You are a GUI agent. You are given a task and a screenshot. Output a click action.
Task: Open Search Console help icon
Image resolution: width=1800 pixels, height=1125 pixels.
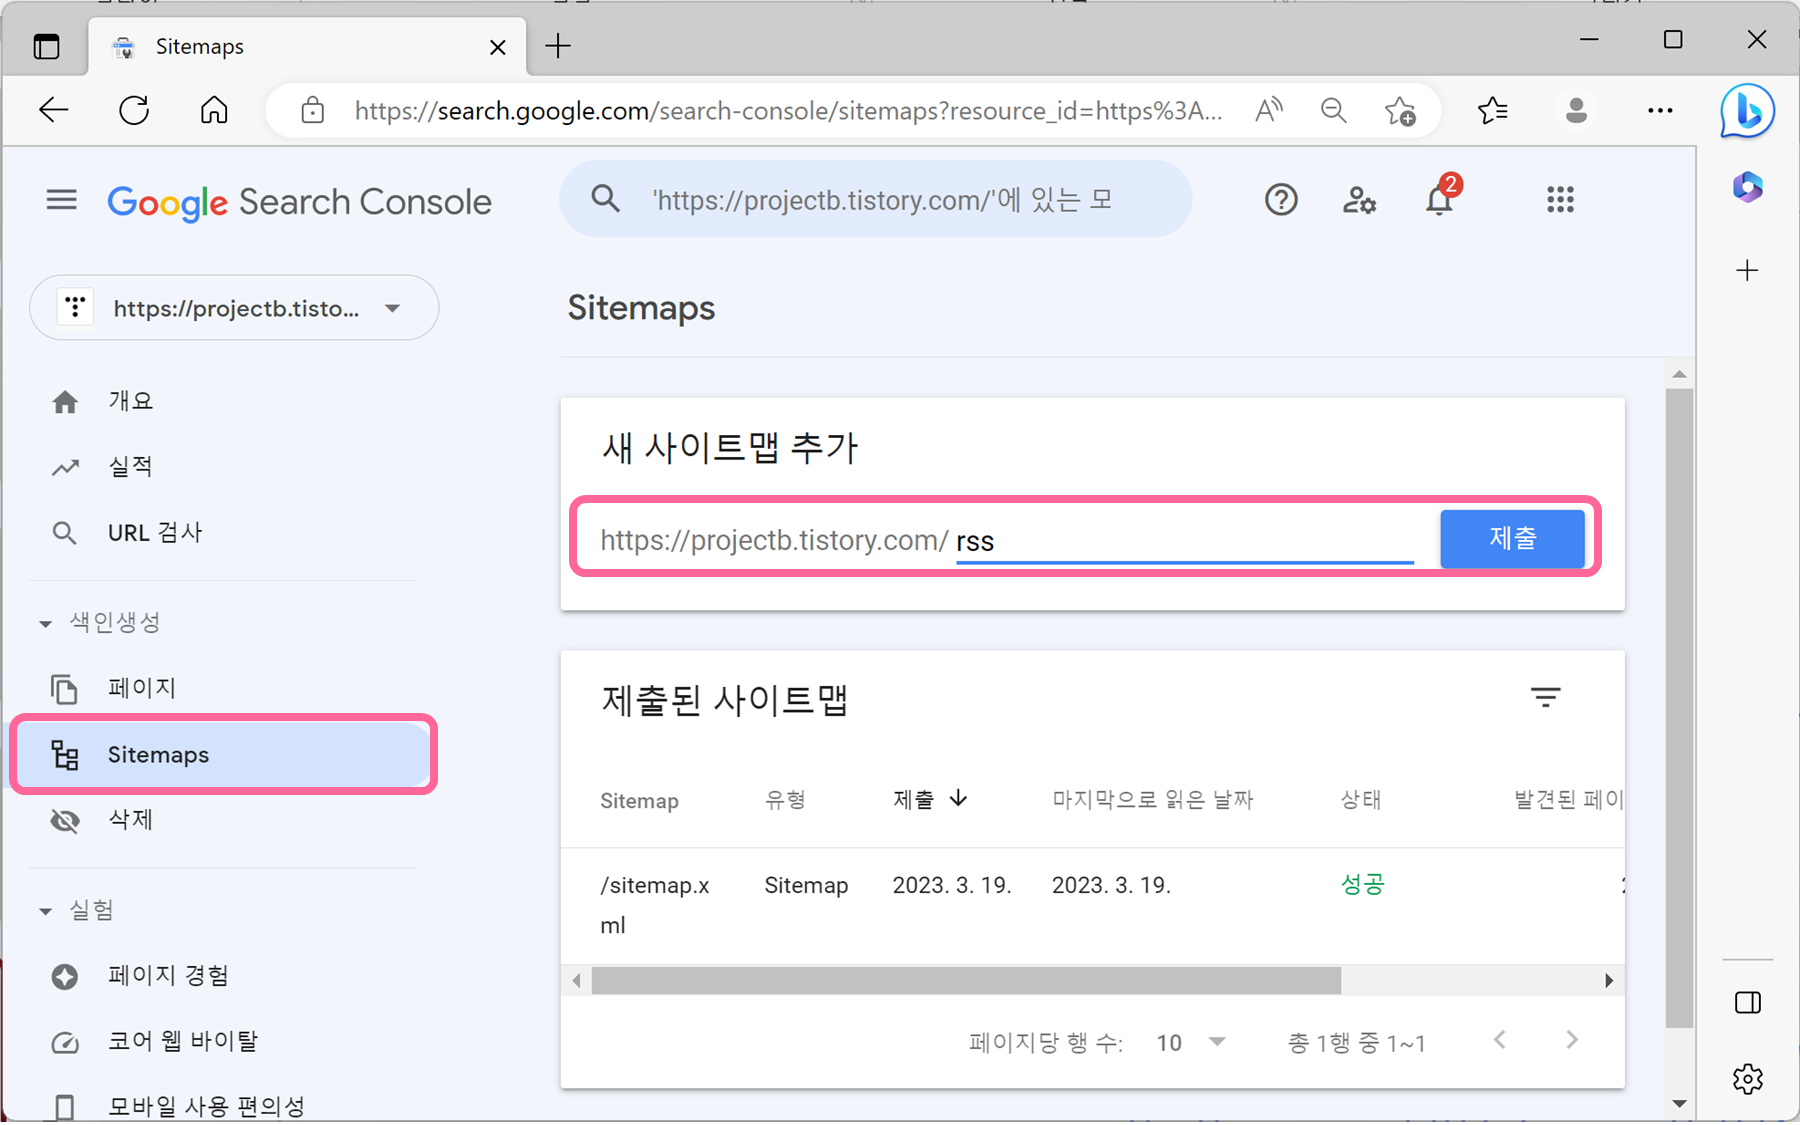point(1280,200)
